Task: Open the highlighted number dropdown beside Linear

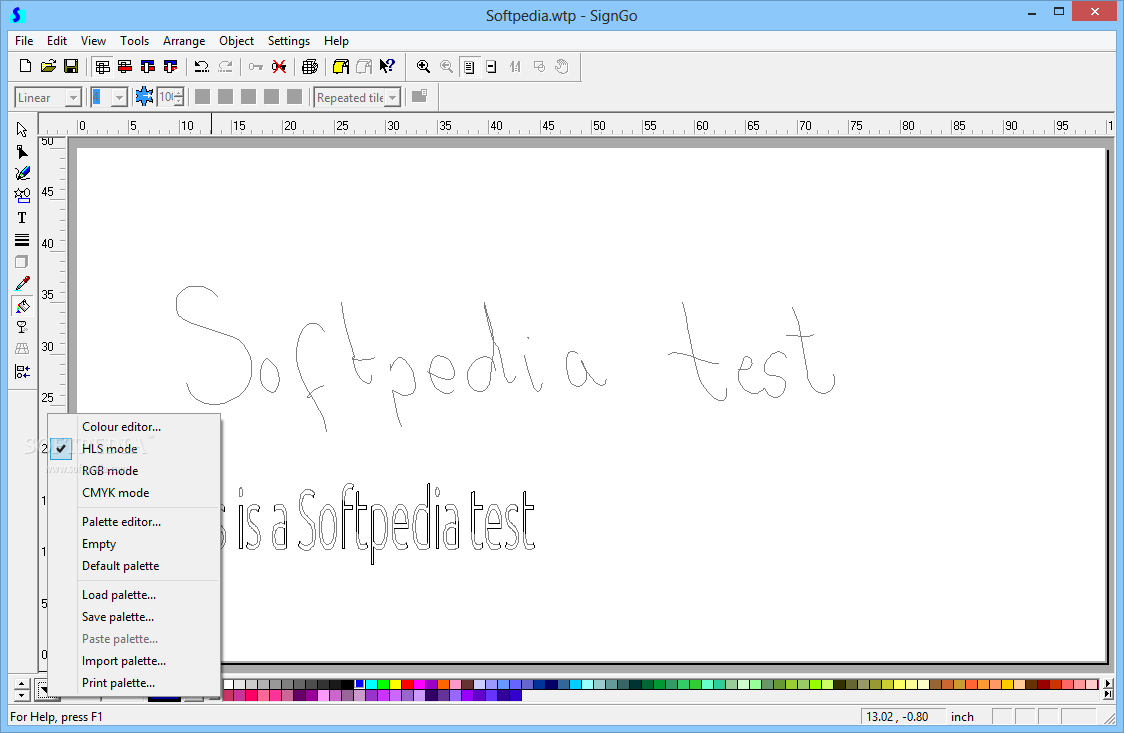Action: (120, 97)
